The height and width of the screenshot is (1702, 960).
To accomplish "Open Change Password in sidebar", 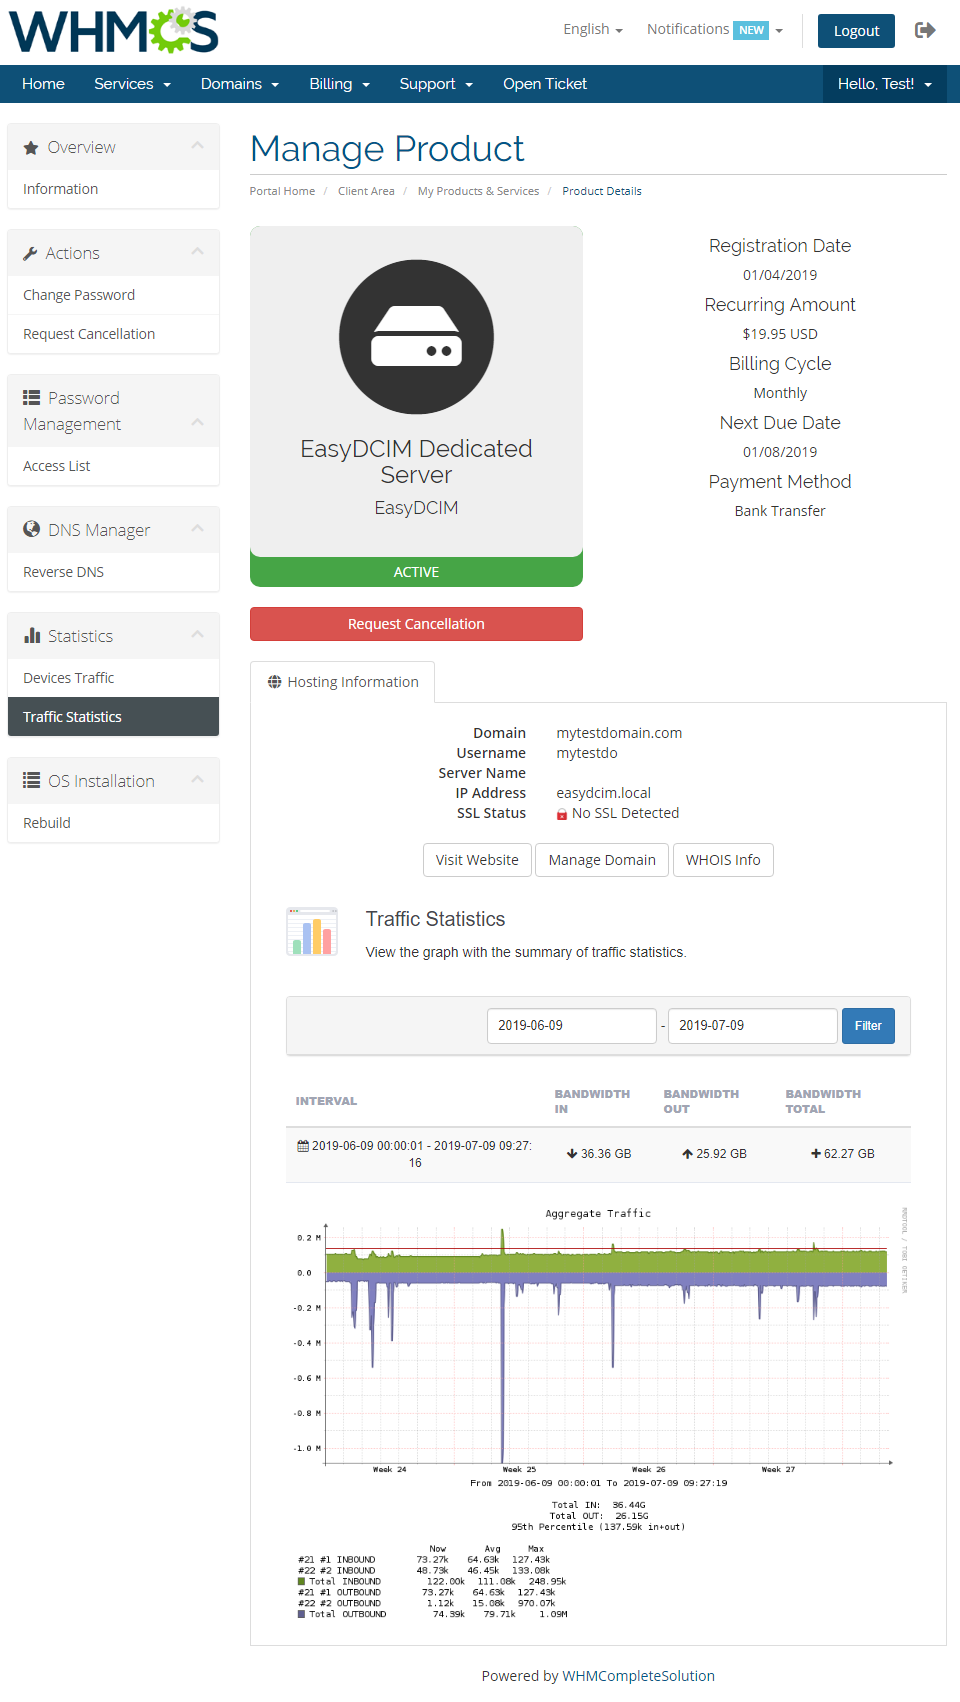I will point(113,295).
